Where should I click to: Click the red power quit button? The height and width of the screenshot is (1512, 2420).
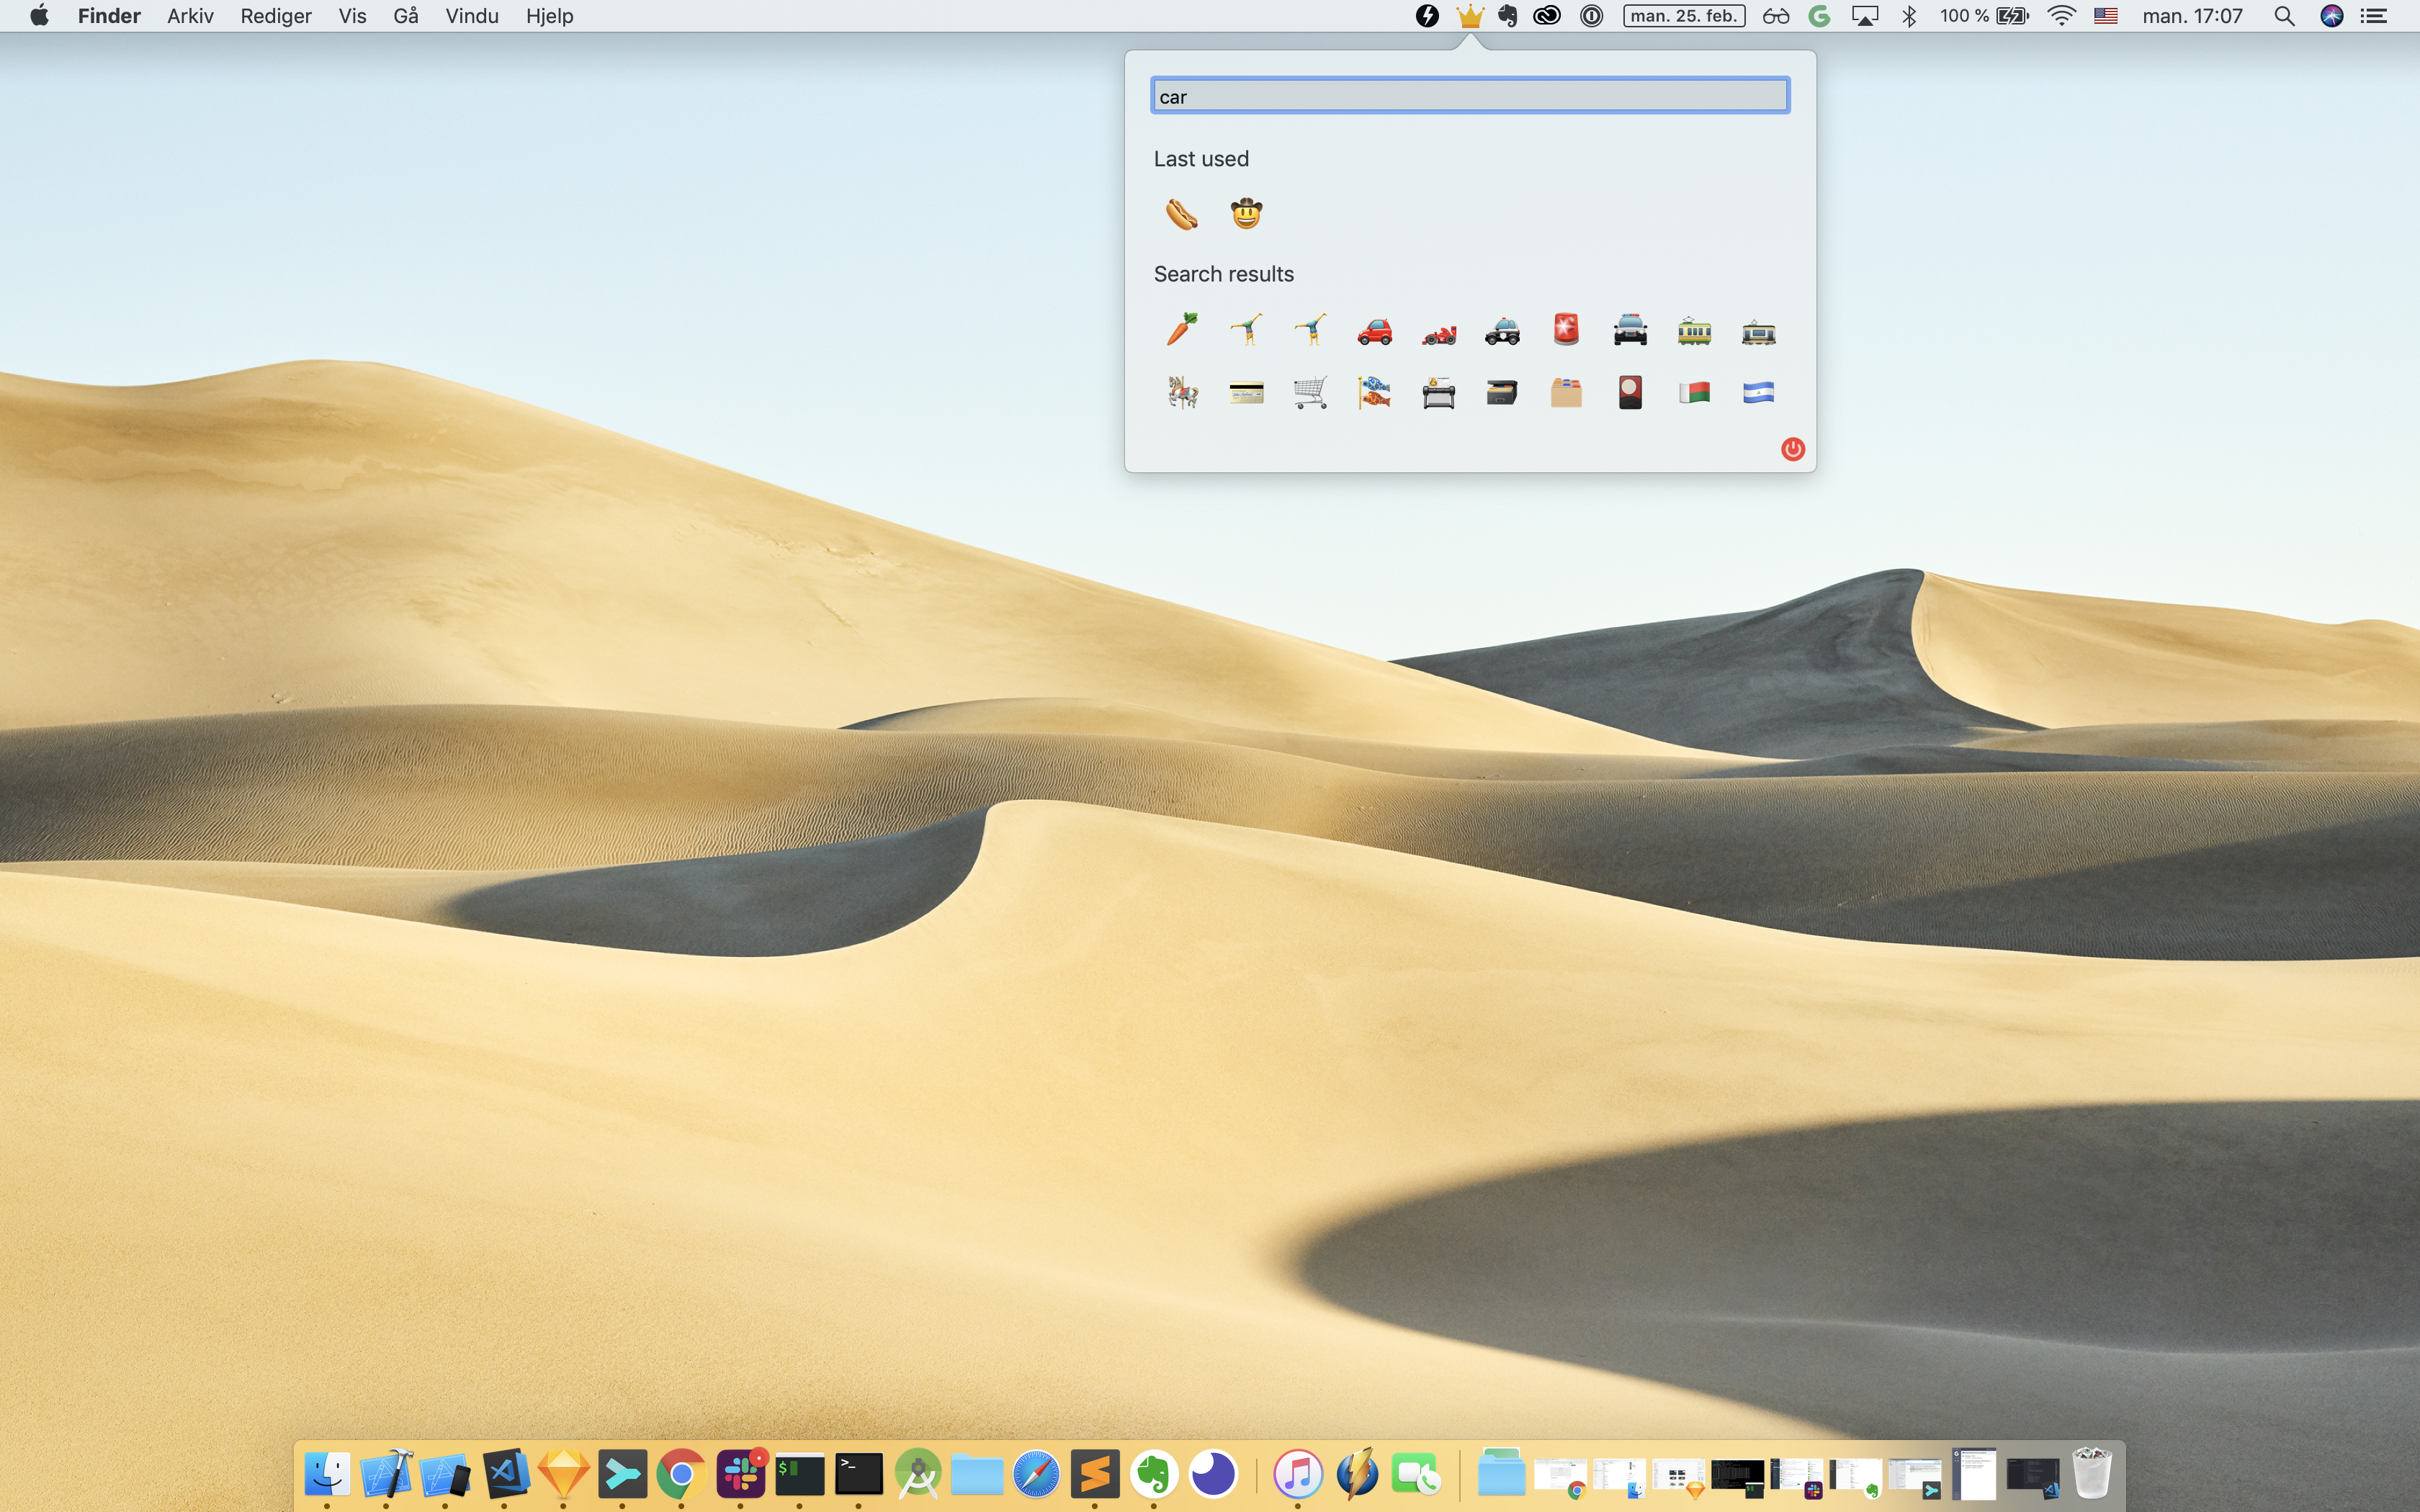1792,449
